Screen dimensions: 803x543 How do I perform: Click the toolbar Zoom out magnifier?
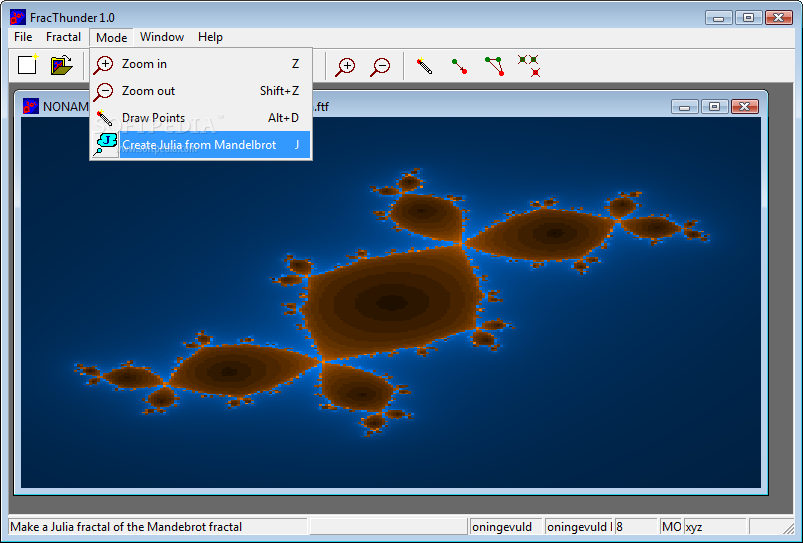(381, 67)
